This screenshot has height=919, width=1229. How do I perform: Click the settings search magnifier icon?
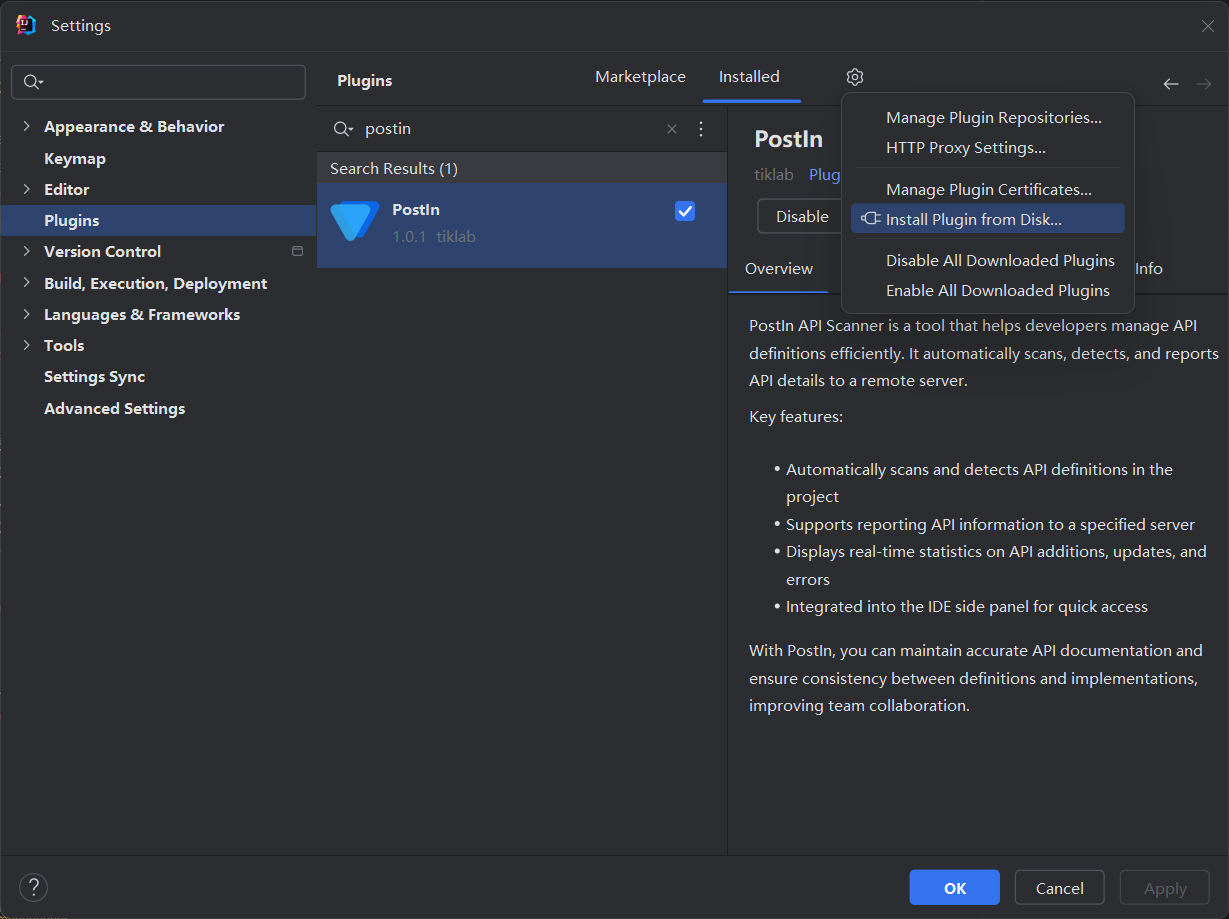pyautogui.click(x=33, y=82)
